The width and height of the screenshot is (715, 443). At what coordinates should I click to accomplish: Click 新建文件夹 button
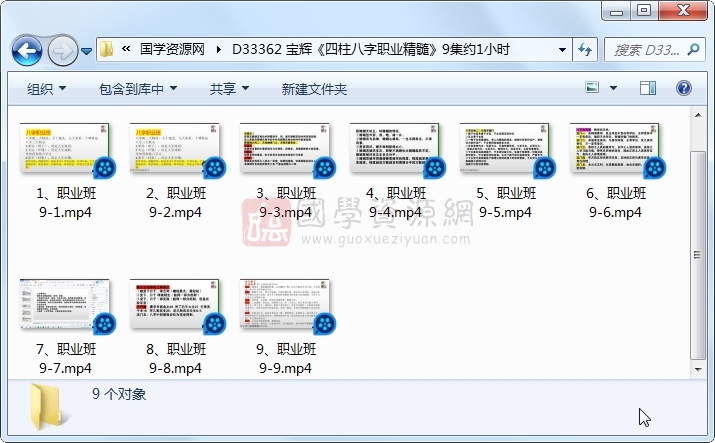pos(314,89)
